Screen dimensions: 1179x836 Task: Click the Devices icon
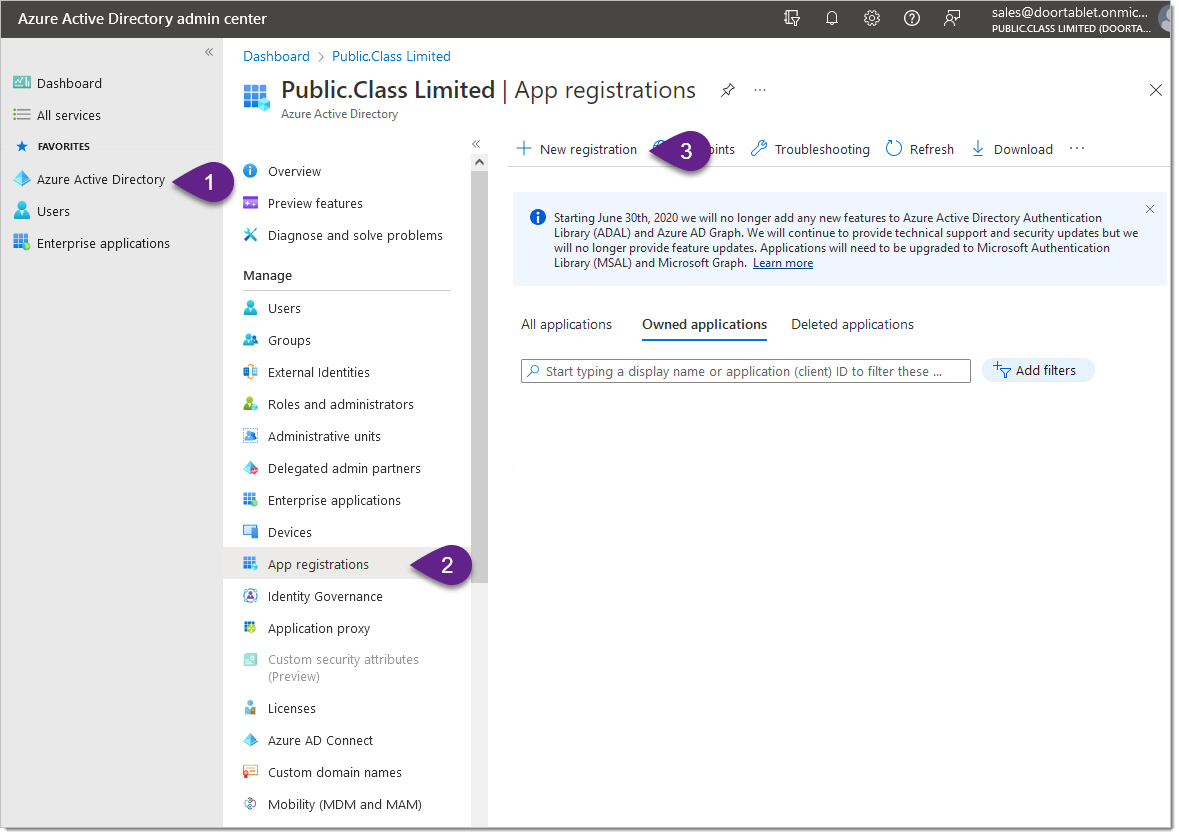pos(250,532)
